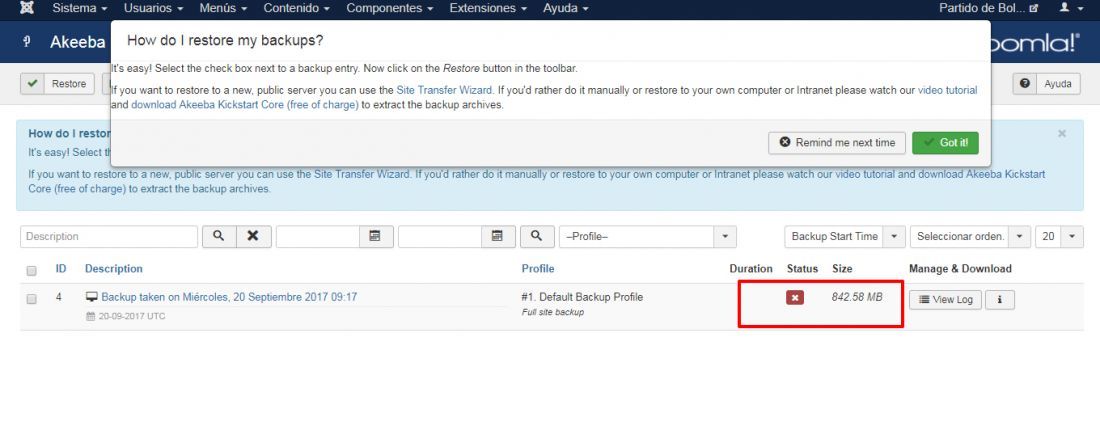Click the help question mark icon beside Ayuda

pyautogui.click(x=1024, y=83)
